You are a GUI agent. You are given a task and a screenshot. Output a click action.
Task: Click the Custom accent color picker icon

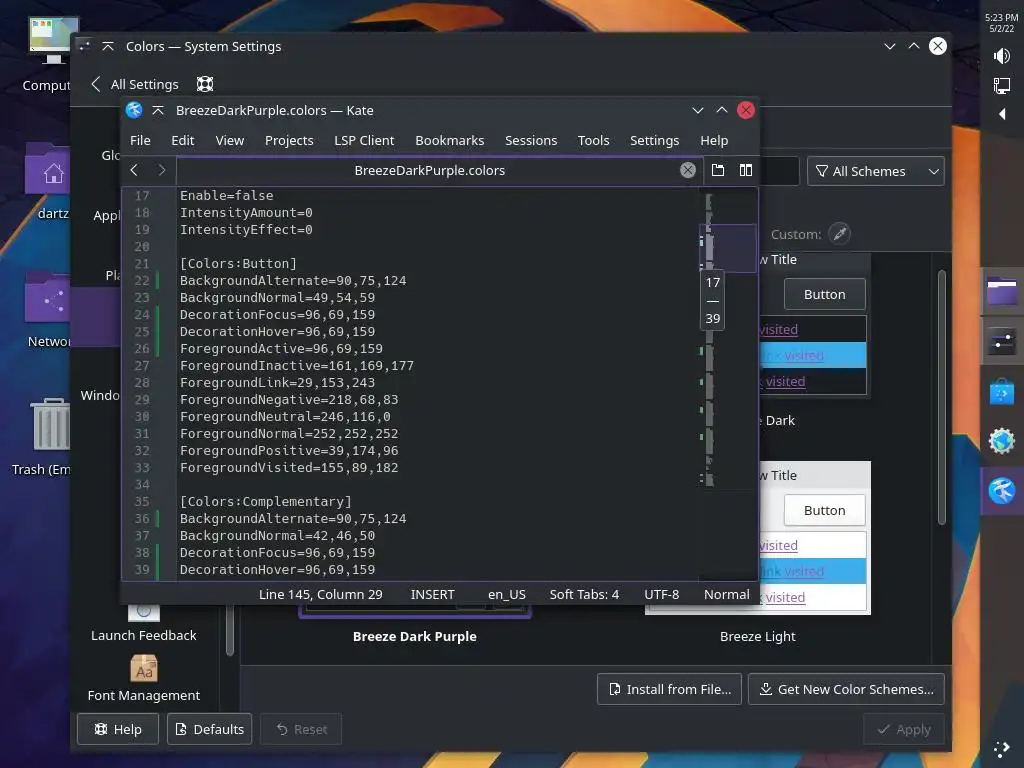pos(839,234)
